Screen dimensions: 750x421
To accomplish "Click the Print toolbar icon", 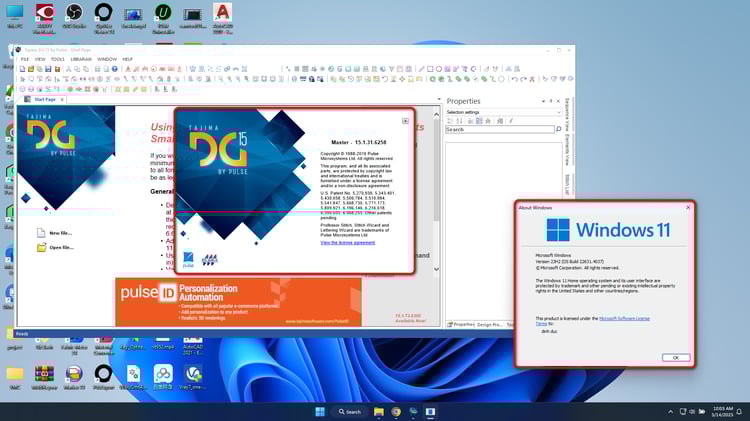I will (98, 69).
